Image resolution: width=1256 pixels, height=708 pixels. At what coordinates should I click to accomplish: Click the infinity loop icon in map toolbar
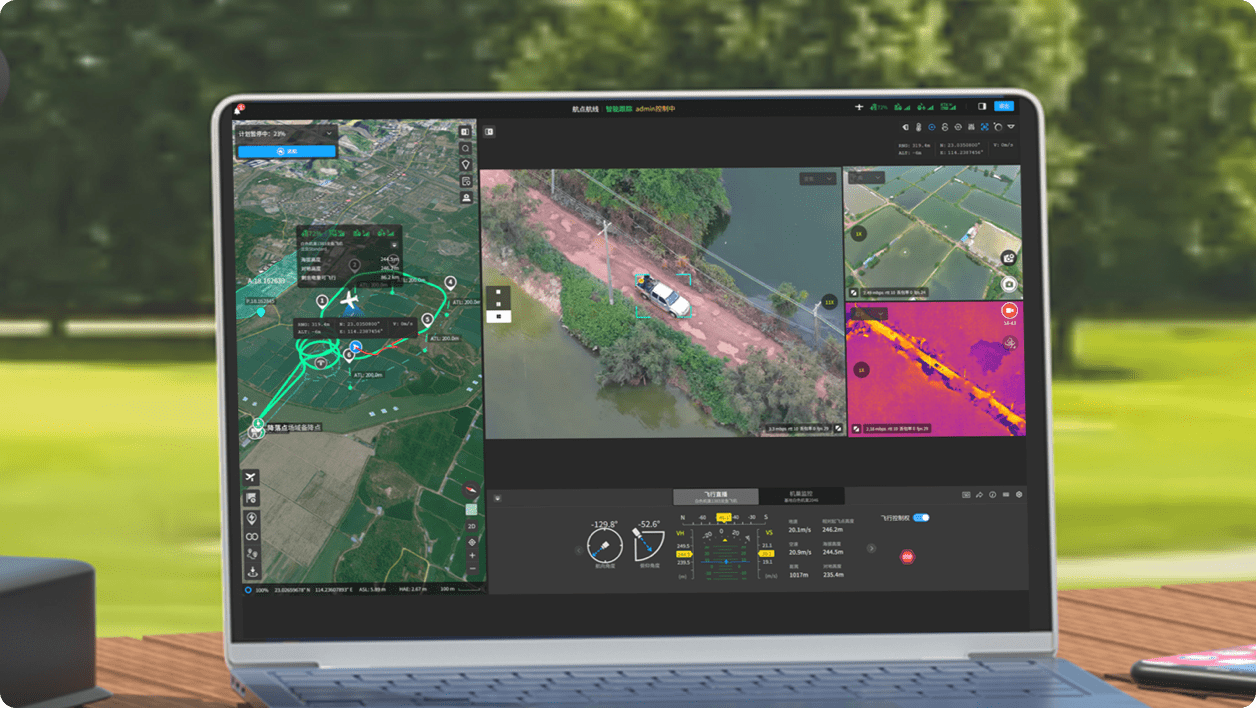point(251,536)
